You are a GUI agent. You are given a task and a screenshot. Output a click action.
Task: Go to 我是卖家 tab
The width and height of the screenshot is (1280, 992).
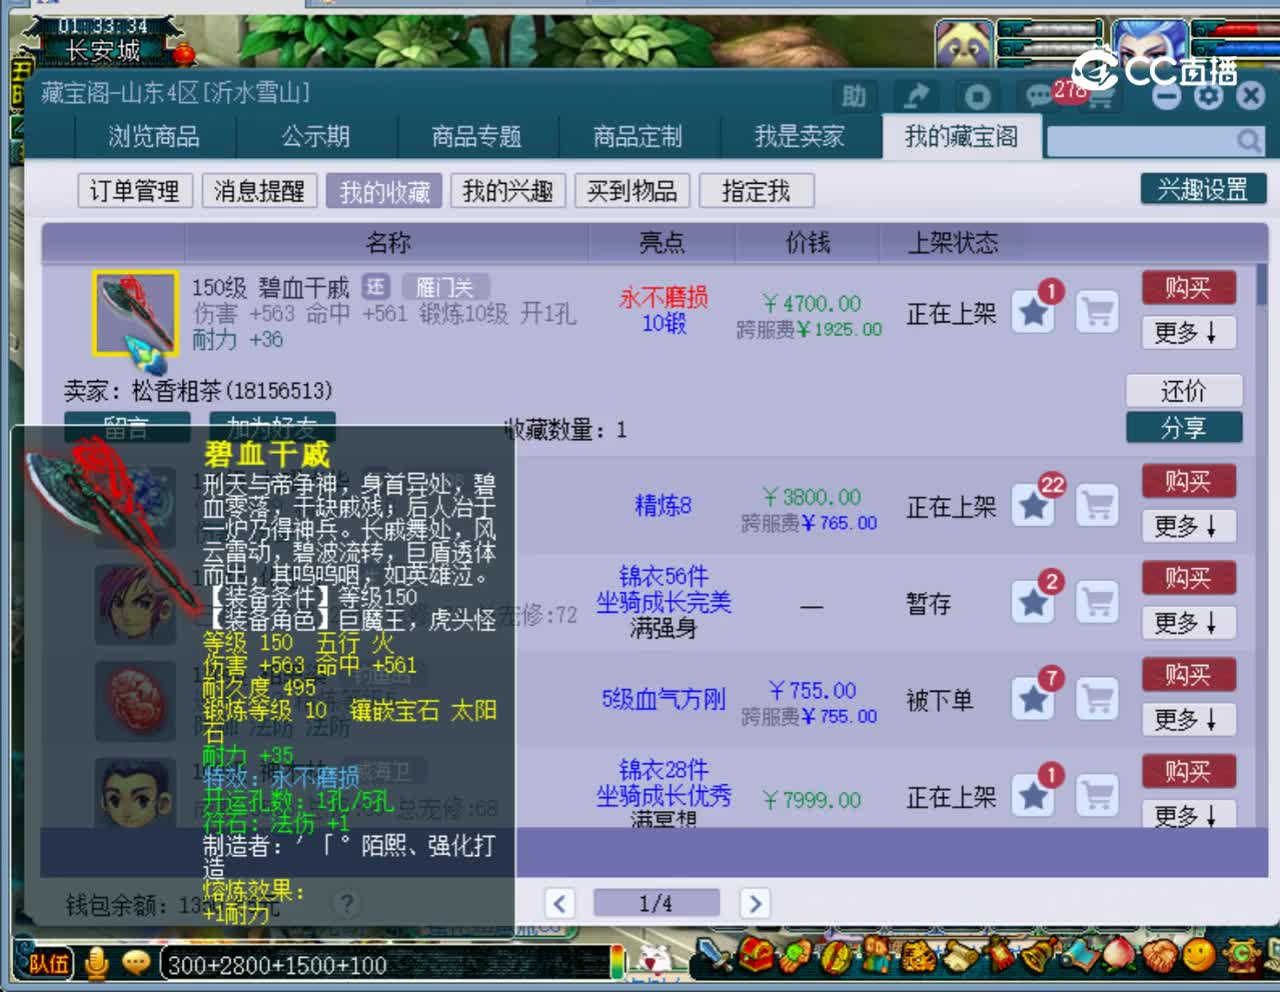[799, 137]
